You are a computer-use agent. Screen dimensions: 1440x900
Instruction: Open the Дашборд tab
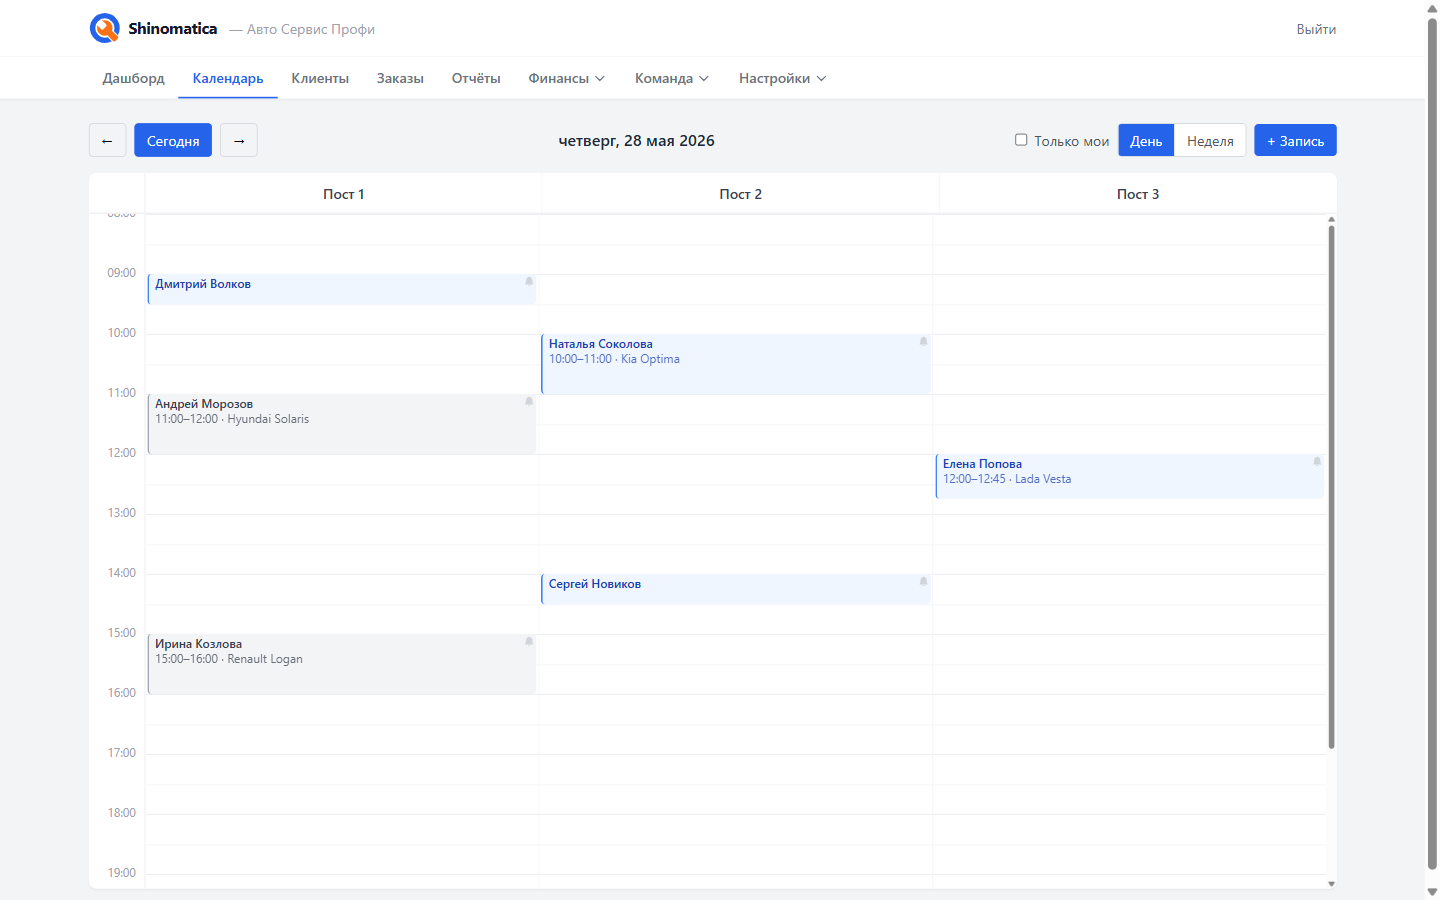click(x=133, y=78)
